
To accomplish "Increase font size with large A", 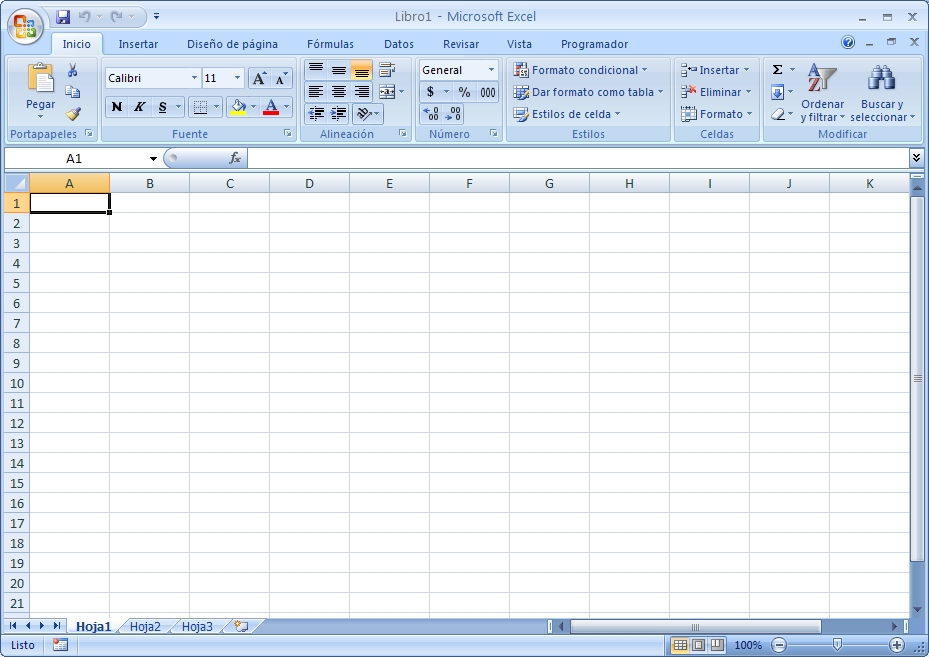I will [259, 78].
